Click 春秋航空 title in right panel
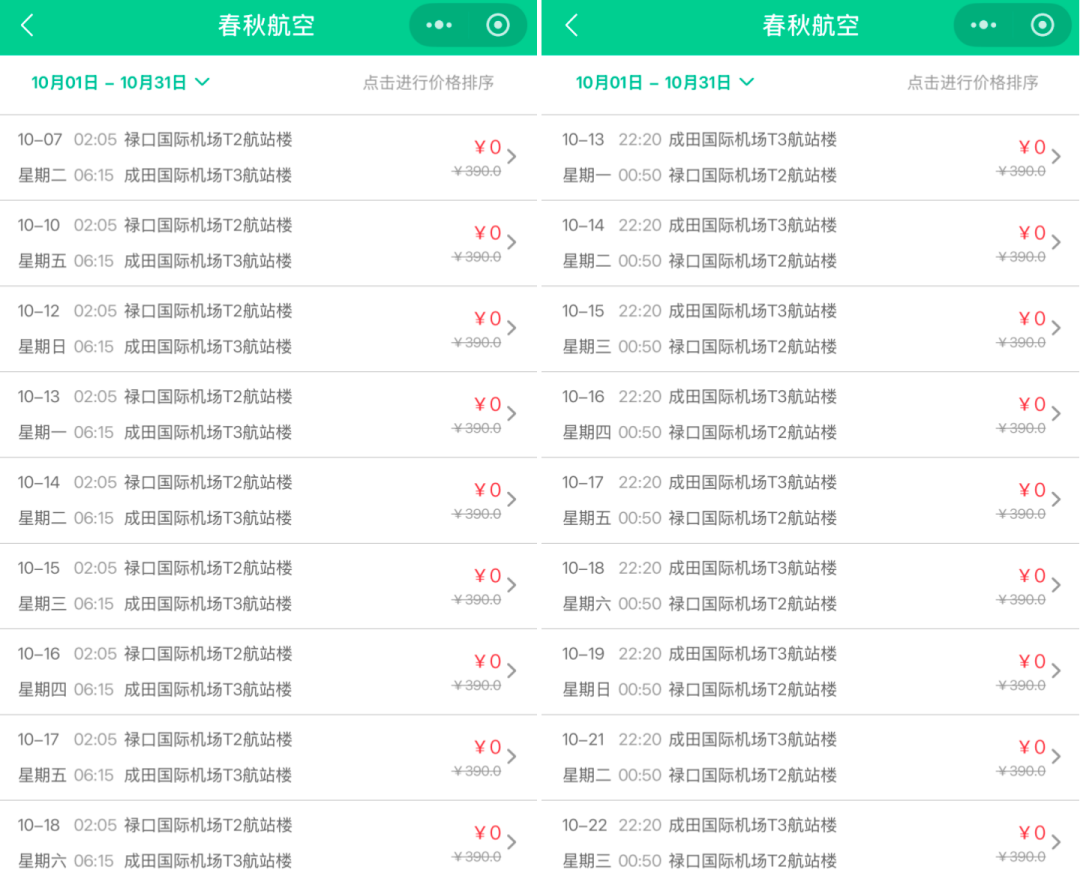Viewport: 1080px width, 879px height. tap(811, 25)
